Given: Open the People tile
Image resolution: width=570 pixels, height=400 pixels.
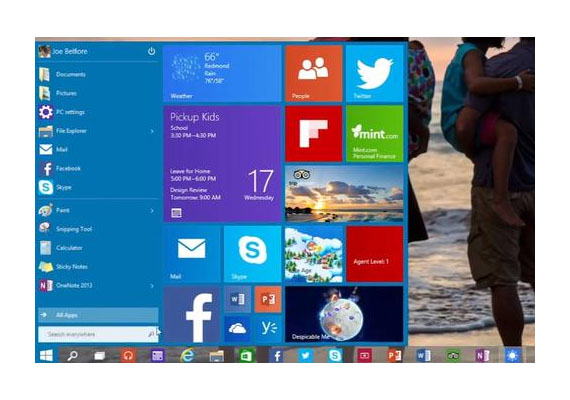Looking at the screenshot, I should tap(314, 73).
